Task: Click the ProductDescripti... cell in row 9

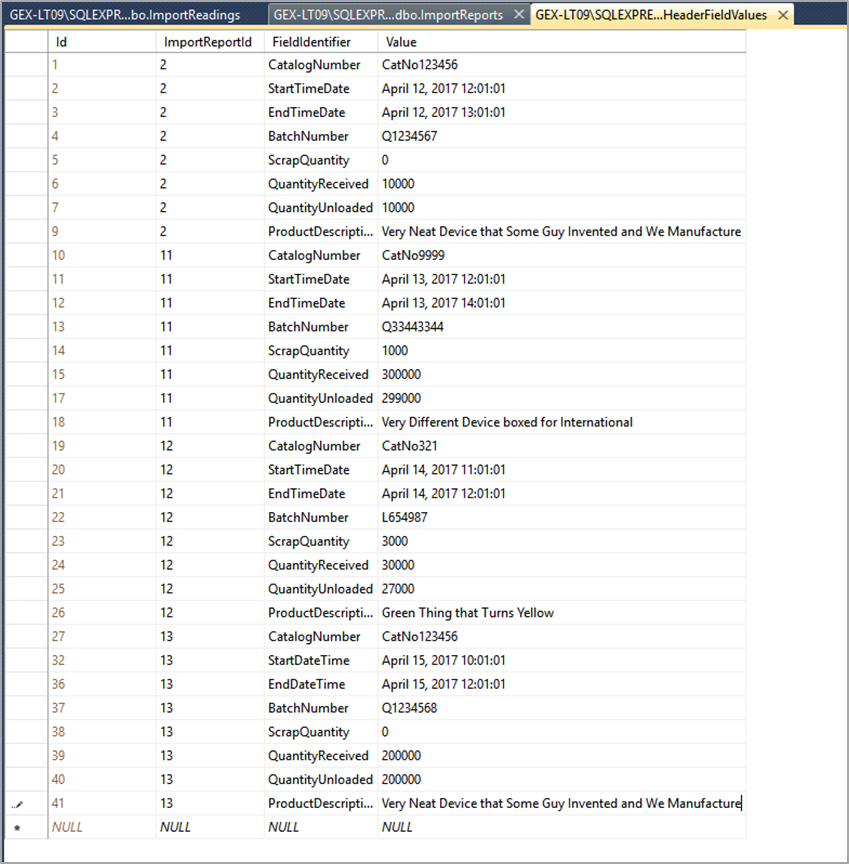Action: (x=321, y=231)
